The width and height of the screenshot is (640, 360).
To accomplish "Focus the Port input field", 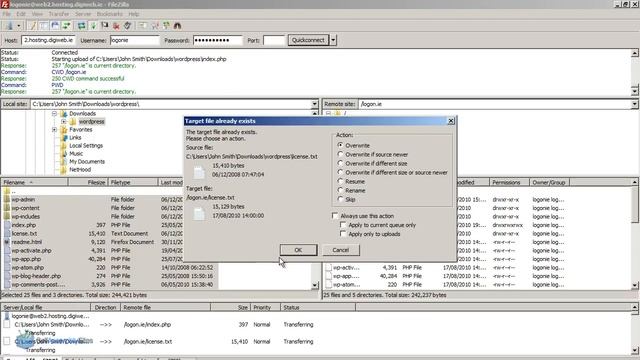I will click(274, 40).
